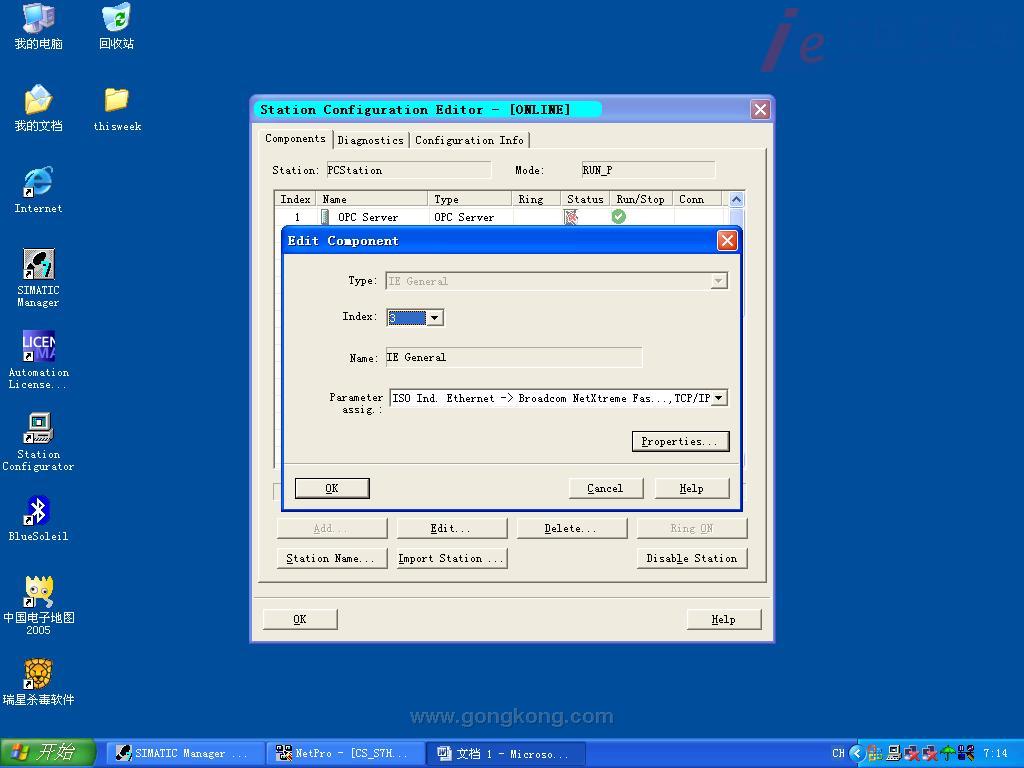Click the greyed-out Add... button

pos(331,528)
